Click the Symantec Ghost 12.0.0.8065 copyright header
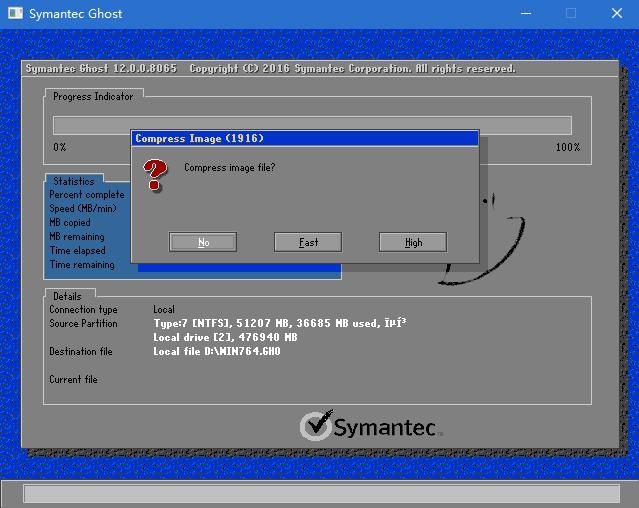639x508 pixels. coord(270,69)
